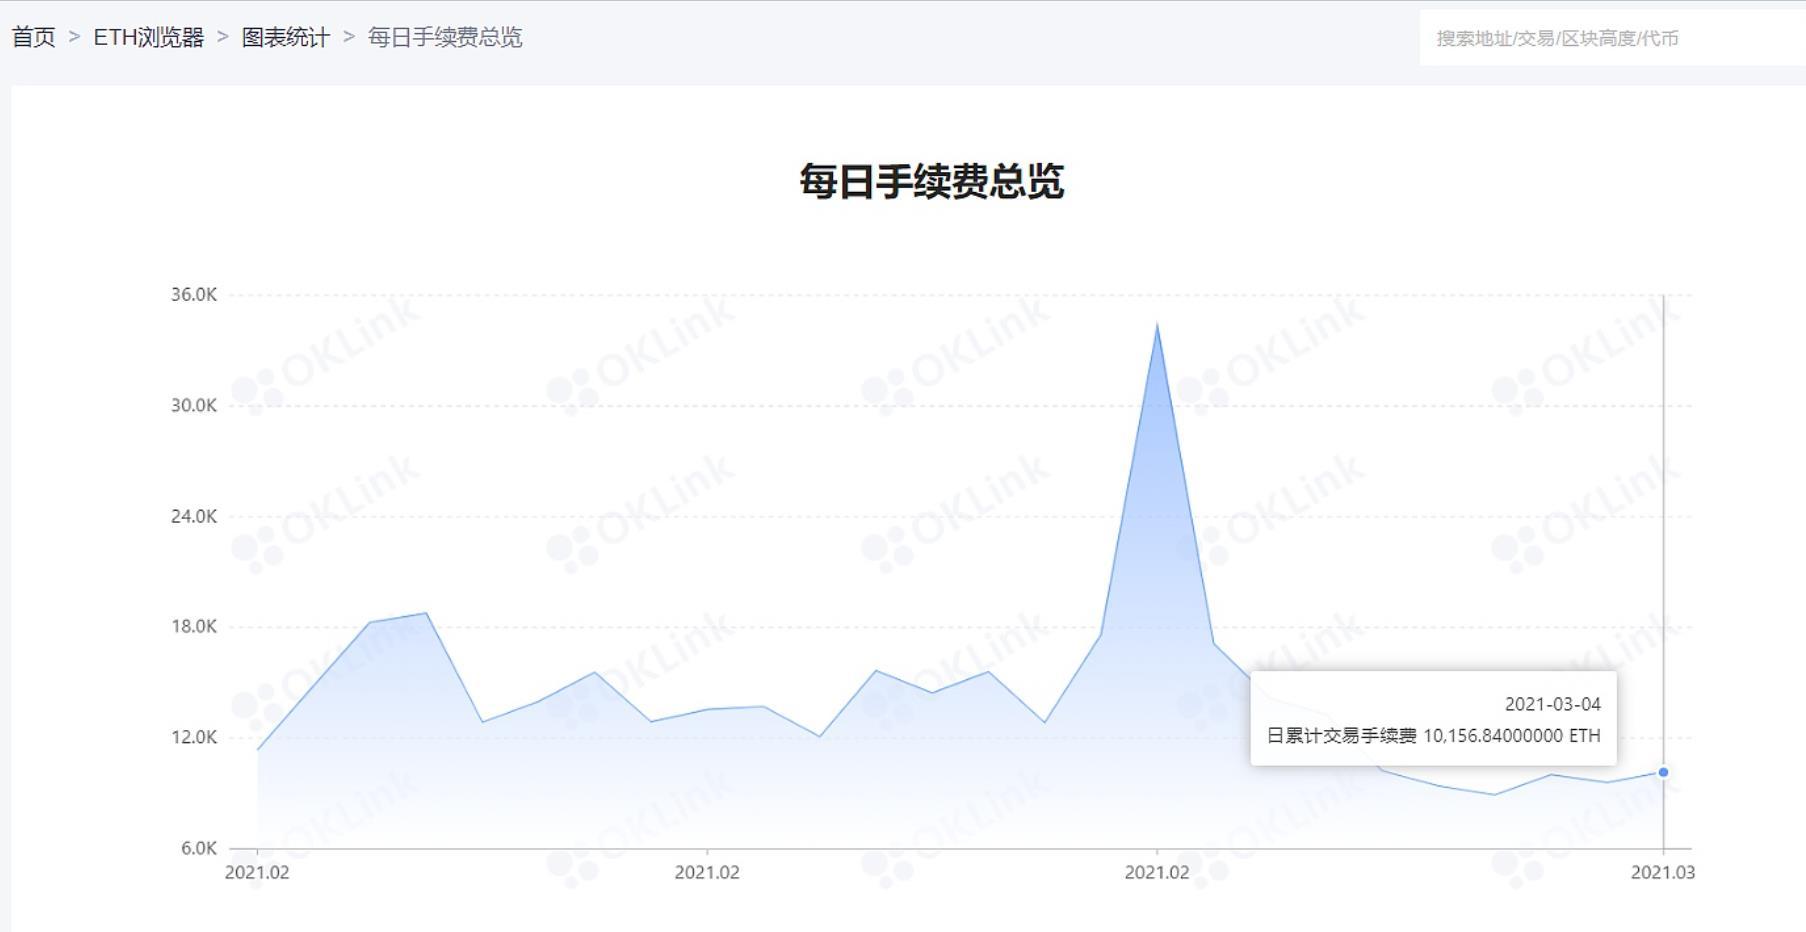Select the 2021.03 x-axis label
The width and height of the screenshot is (1806, 932).
1661,873
